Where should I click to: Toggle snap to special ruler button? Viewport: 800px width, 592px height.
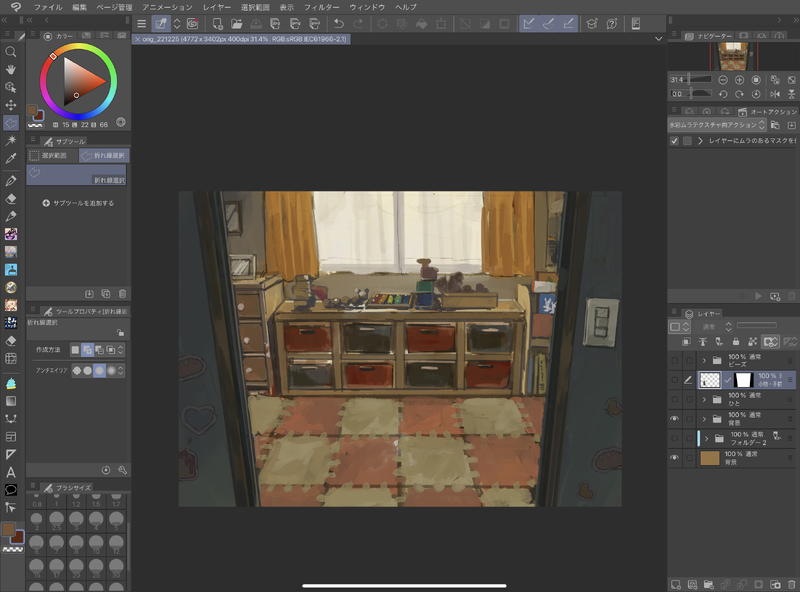548,23
